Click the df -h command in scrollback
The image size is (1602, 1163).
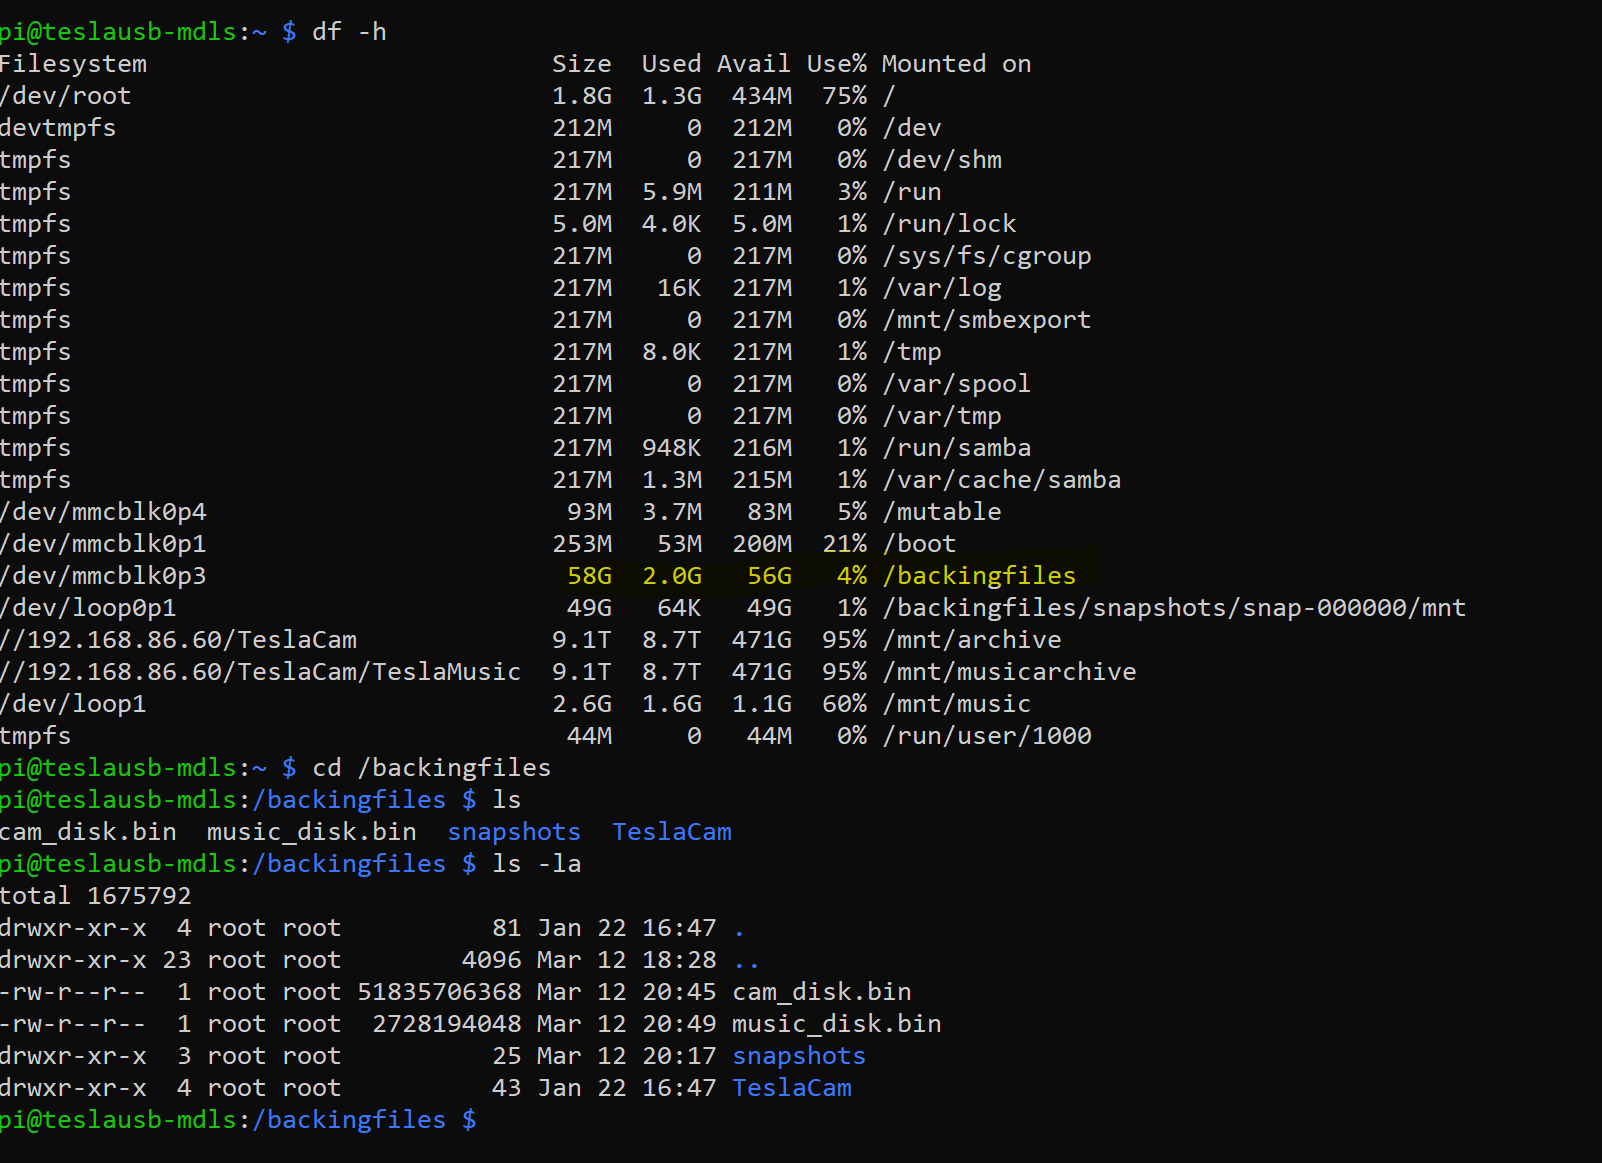click(x=348, y=31)
